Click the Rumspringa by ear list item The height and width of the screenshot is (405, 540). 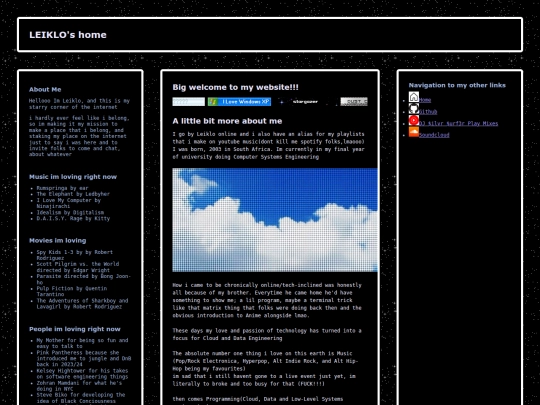[62, 188]
